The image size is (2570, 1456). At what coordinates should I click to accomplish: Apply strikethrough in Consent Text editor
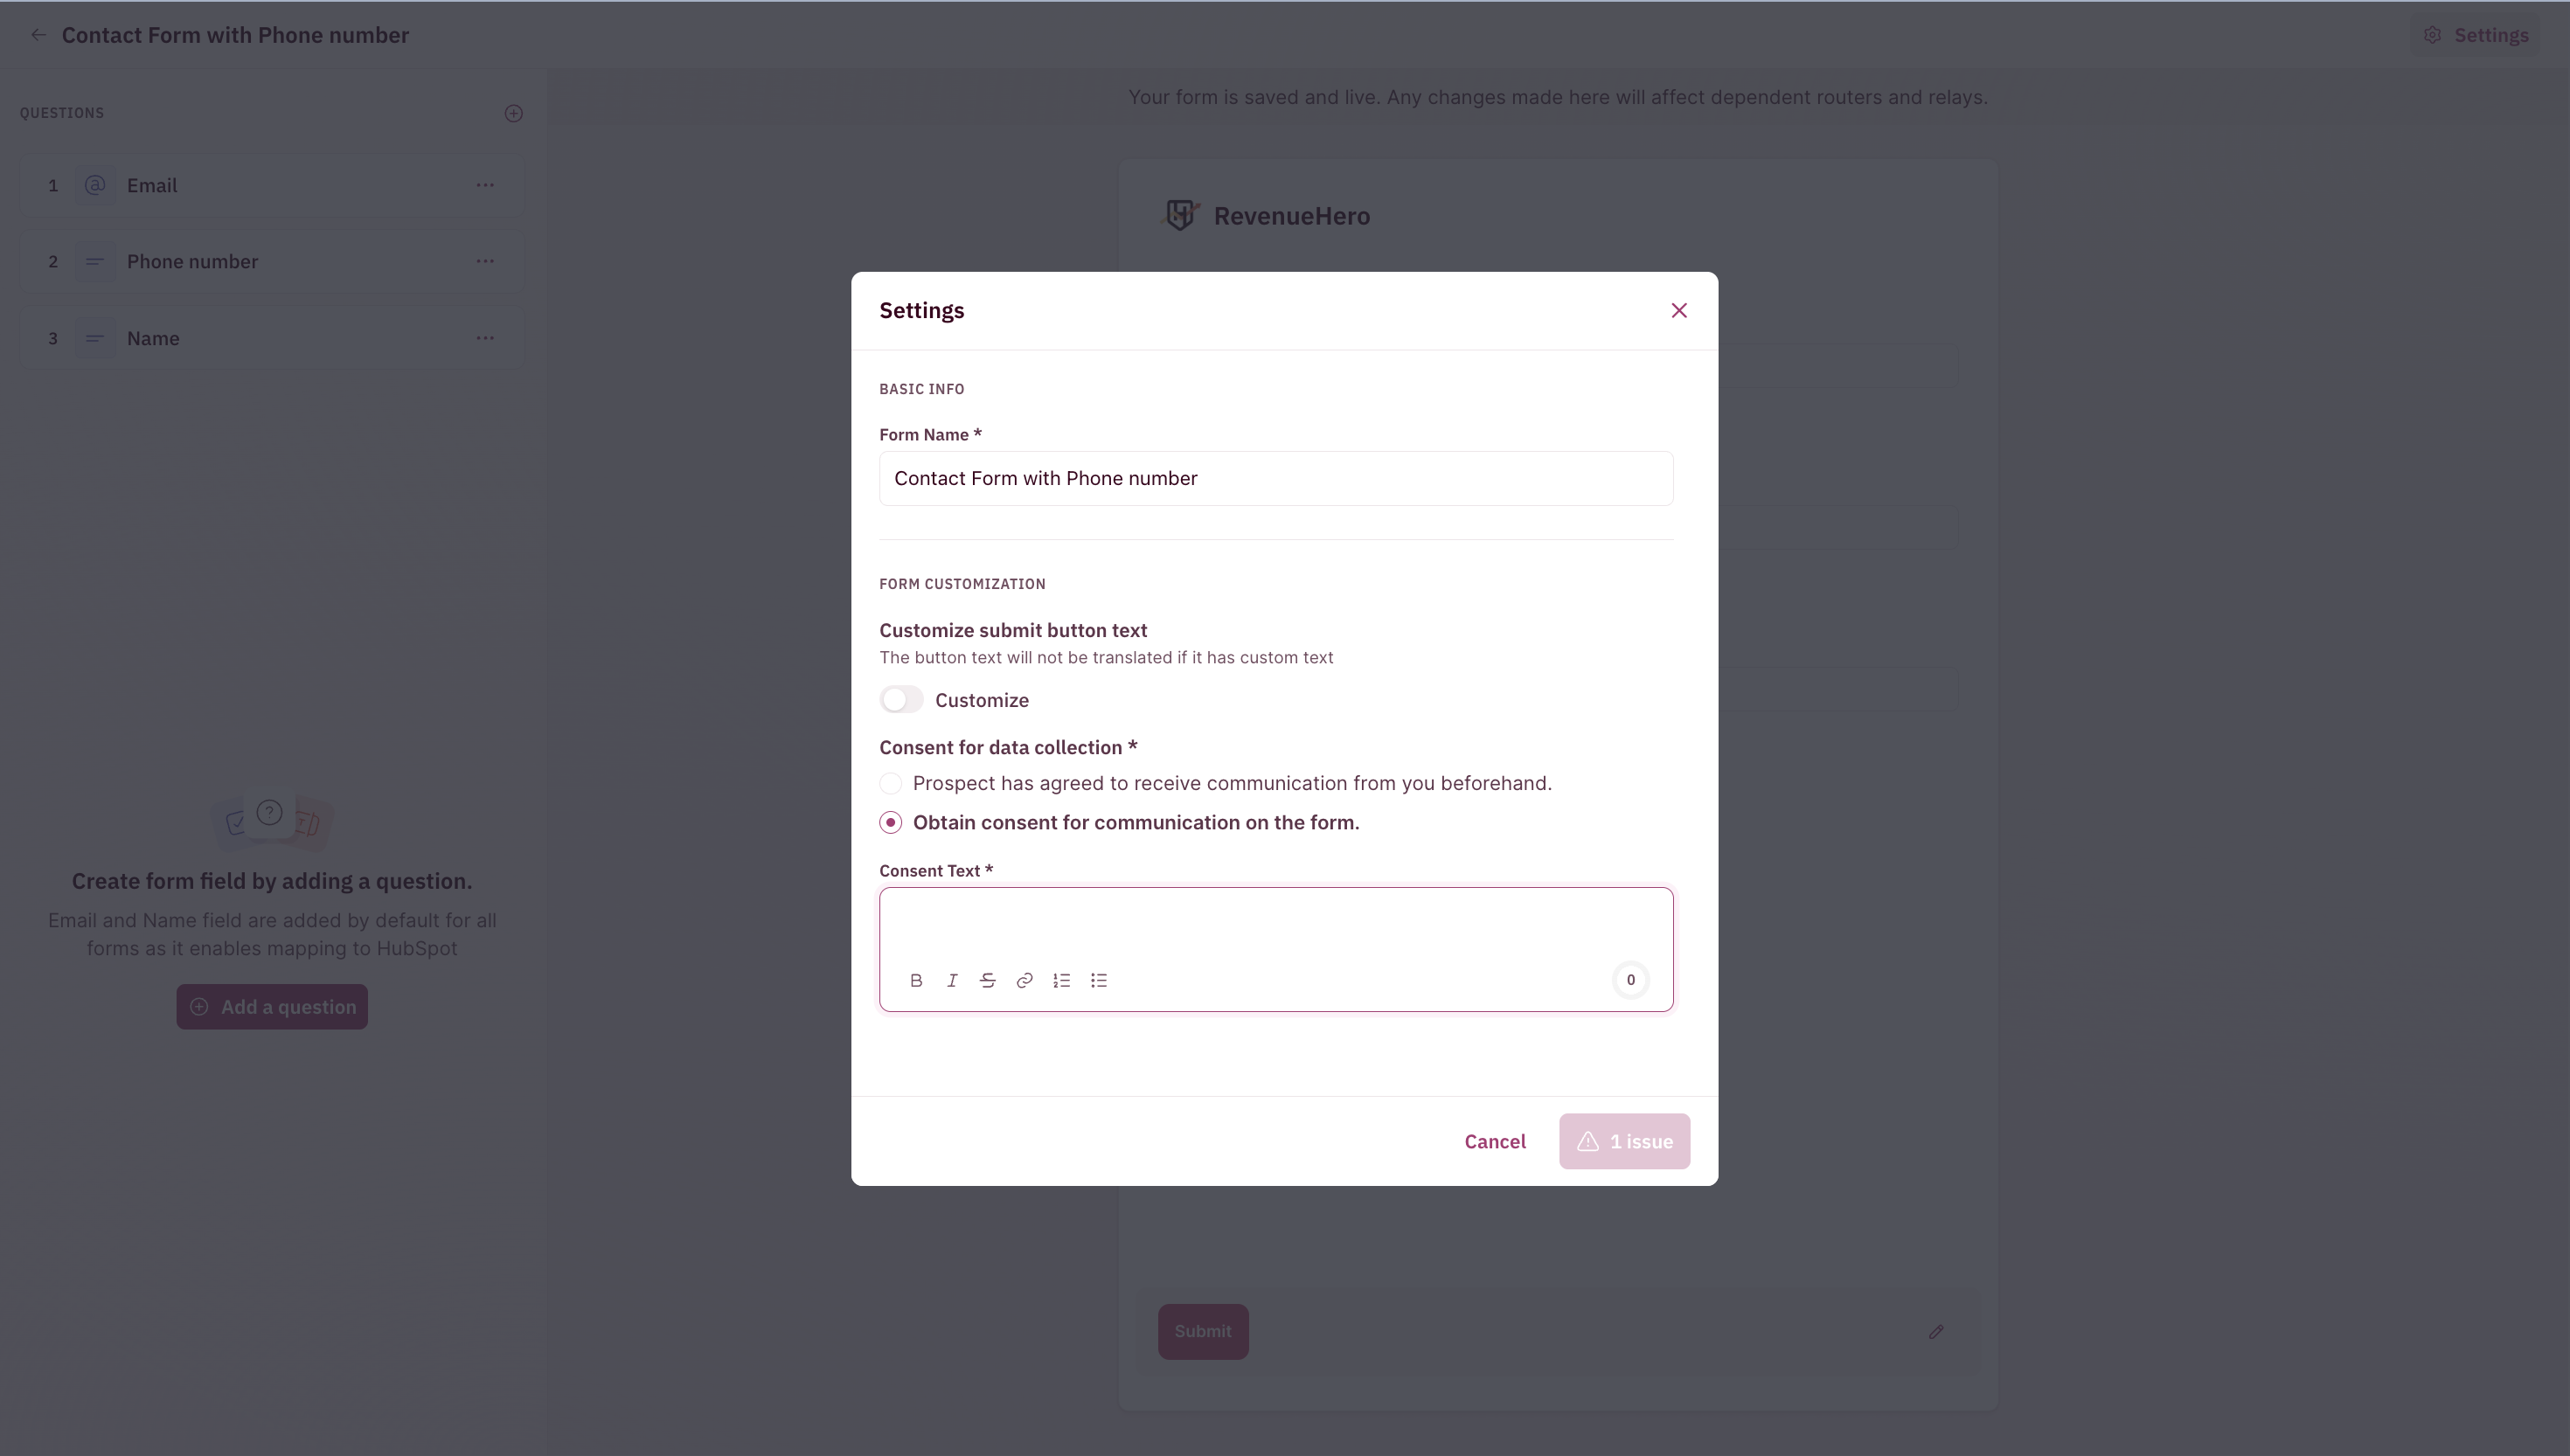click(988, 980)
